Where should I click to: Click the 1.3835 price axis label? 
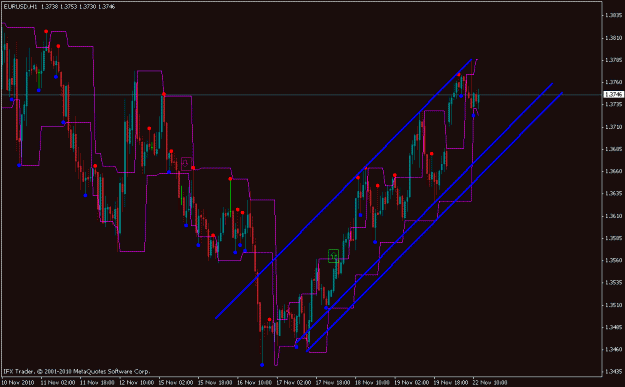(x=613, y=16)
